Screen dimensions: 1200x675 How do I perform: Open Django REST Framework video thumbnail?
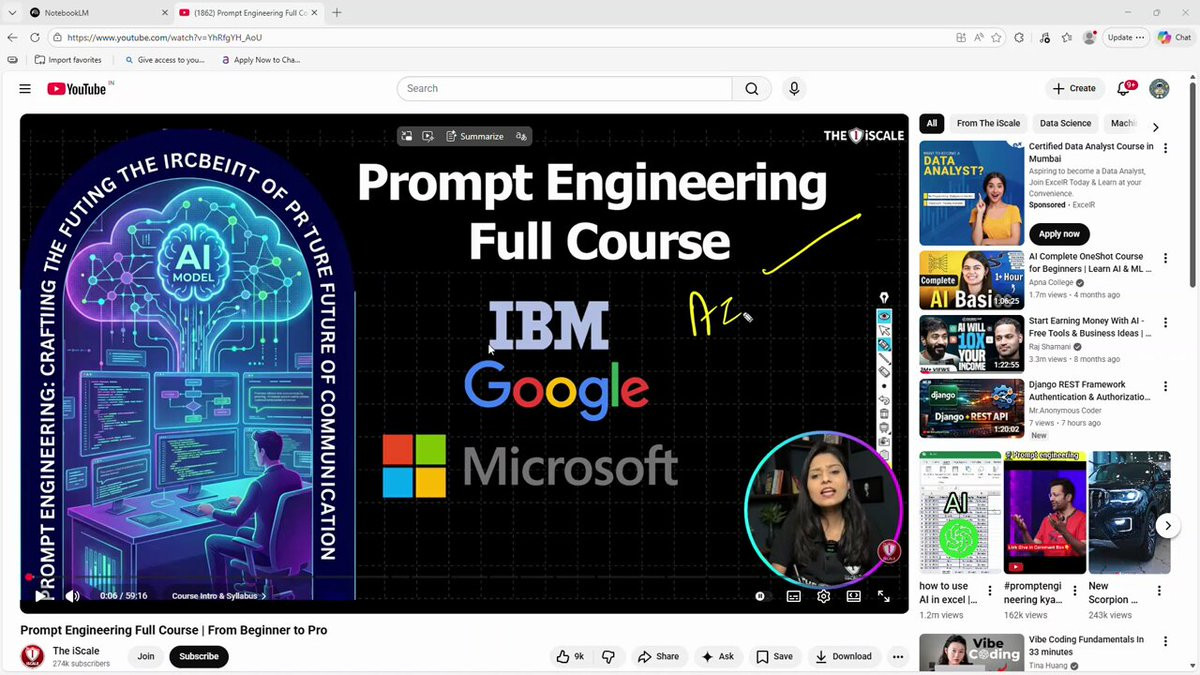click(972, 408)
